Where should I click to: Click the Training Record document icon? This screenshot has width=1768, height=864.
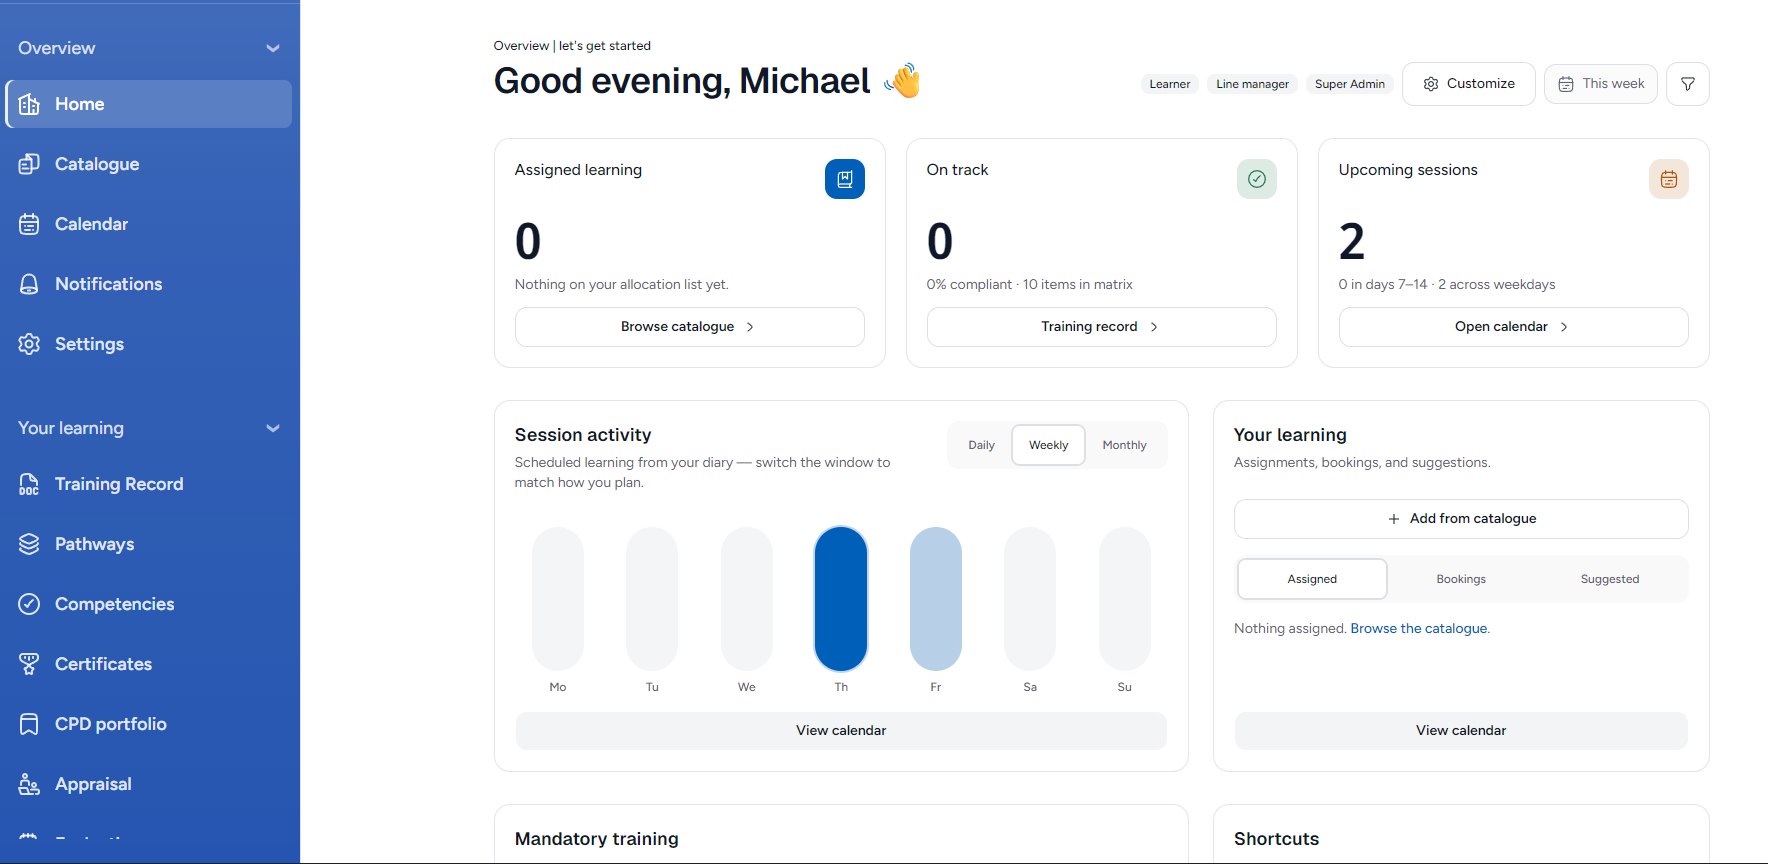29,484
